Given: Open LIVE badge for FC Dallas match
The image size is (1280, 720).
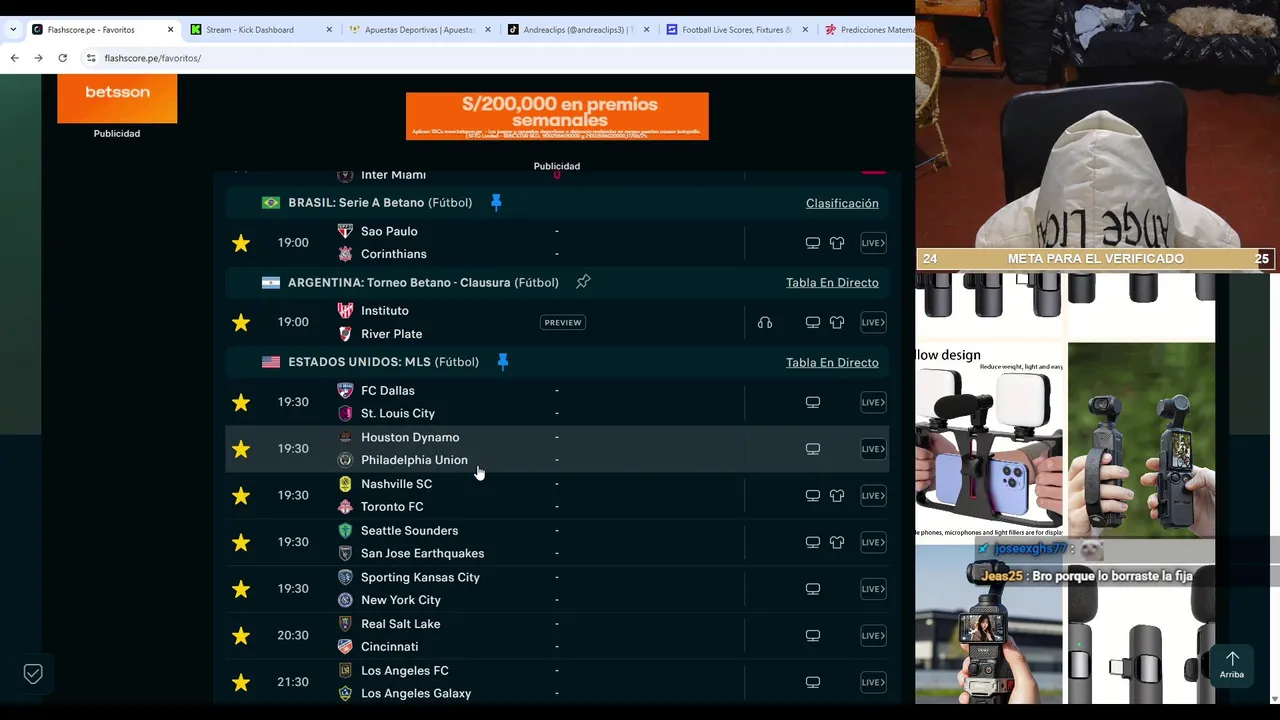Looking at the screenshot, I should [x=873, y=402].
